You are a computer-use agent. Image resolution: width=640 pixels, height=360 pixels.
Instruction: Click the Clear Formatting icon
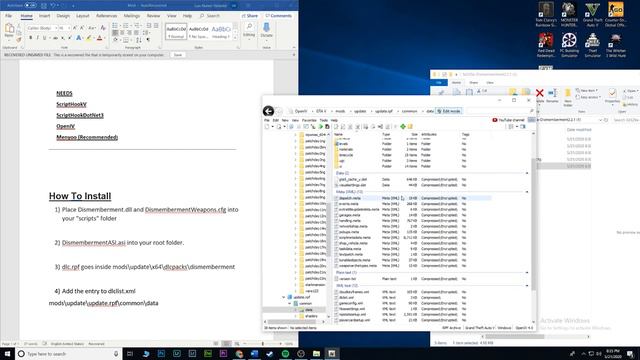click(x=103, y=28)
